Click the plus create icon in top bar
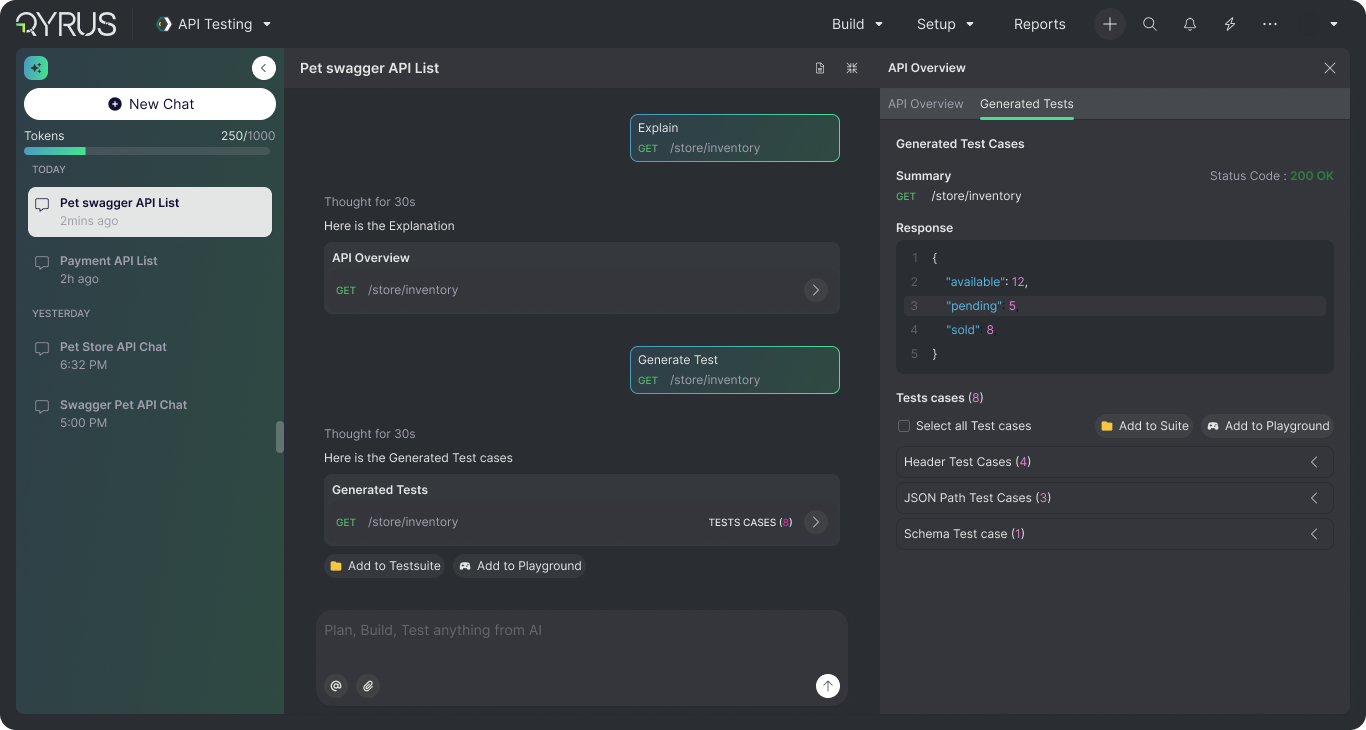 point(1109,24)
